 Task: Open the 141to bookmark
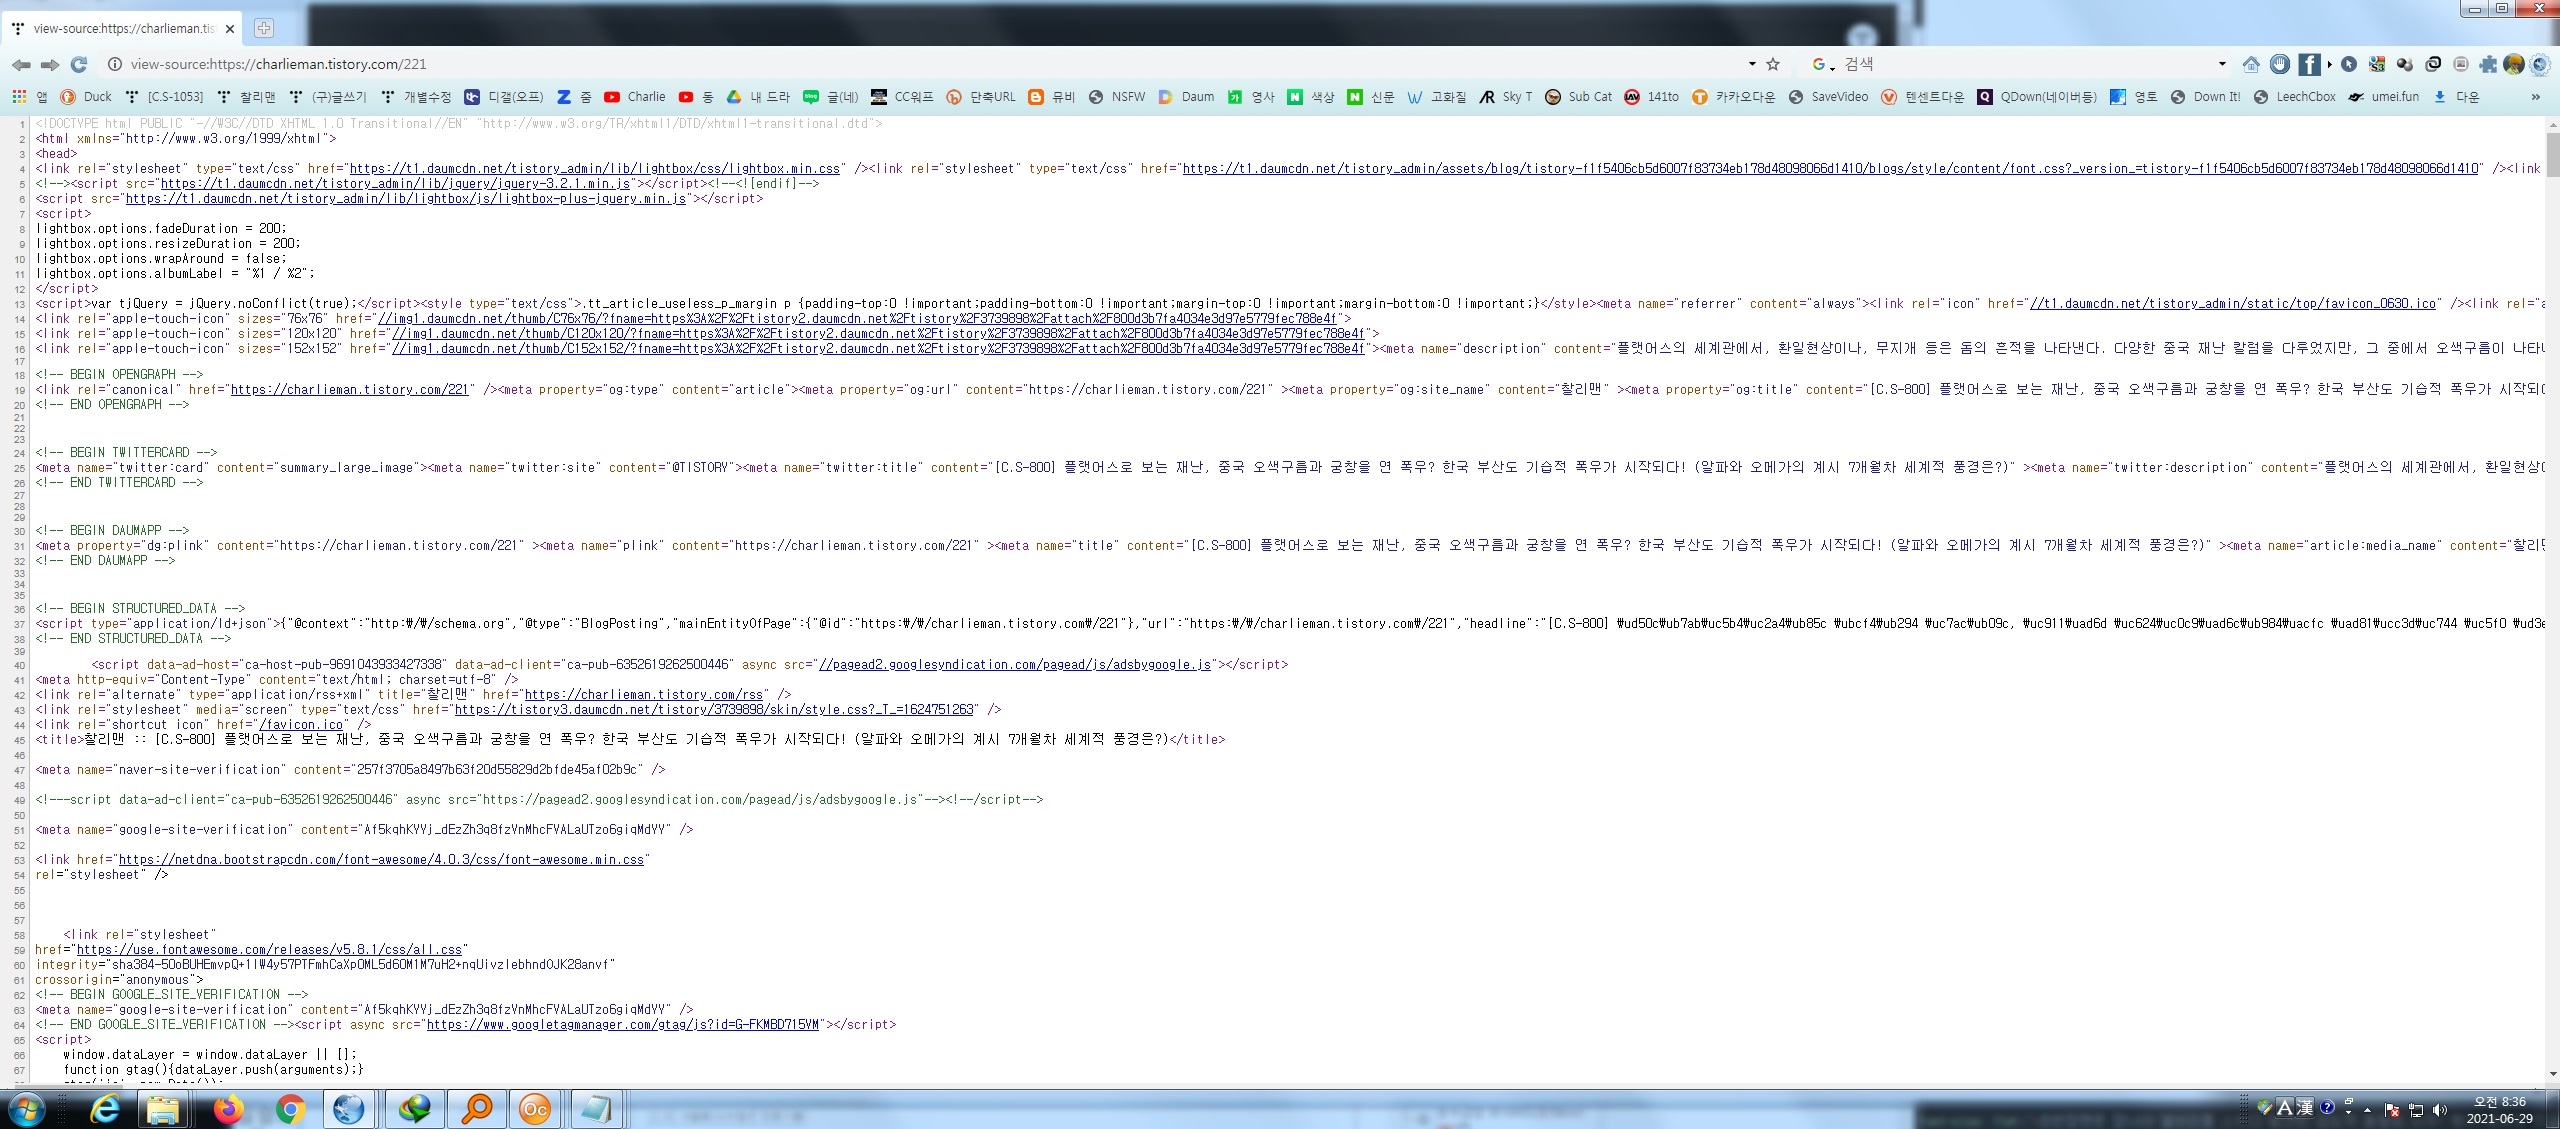click(1652, 97)
